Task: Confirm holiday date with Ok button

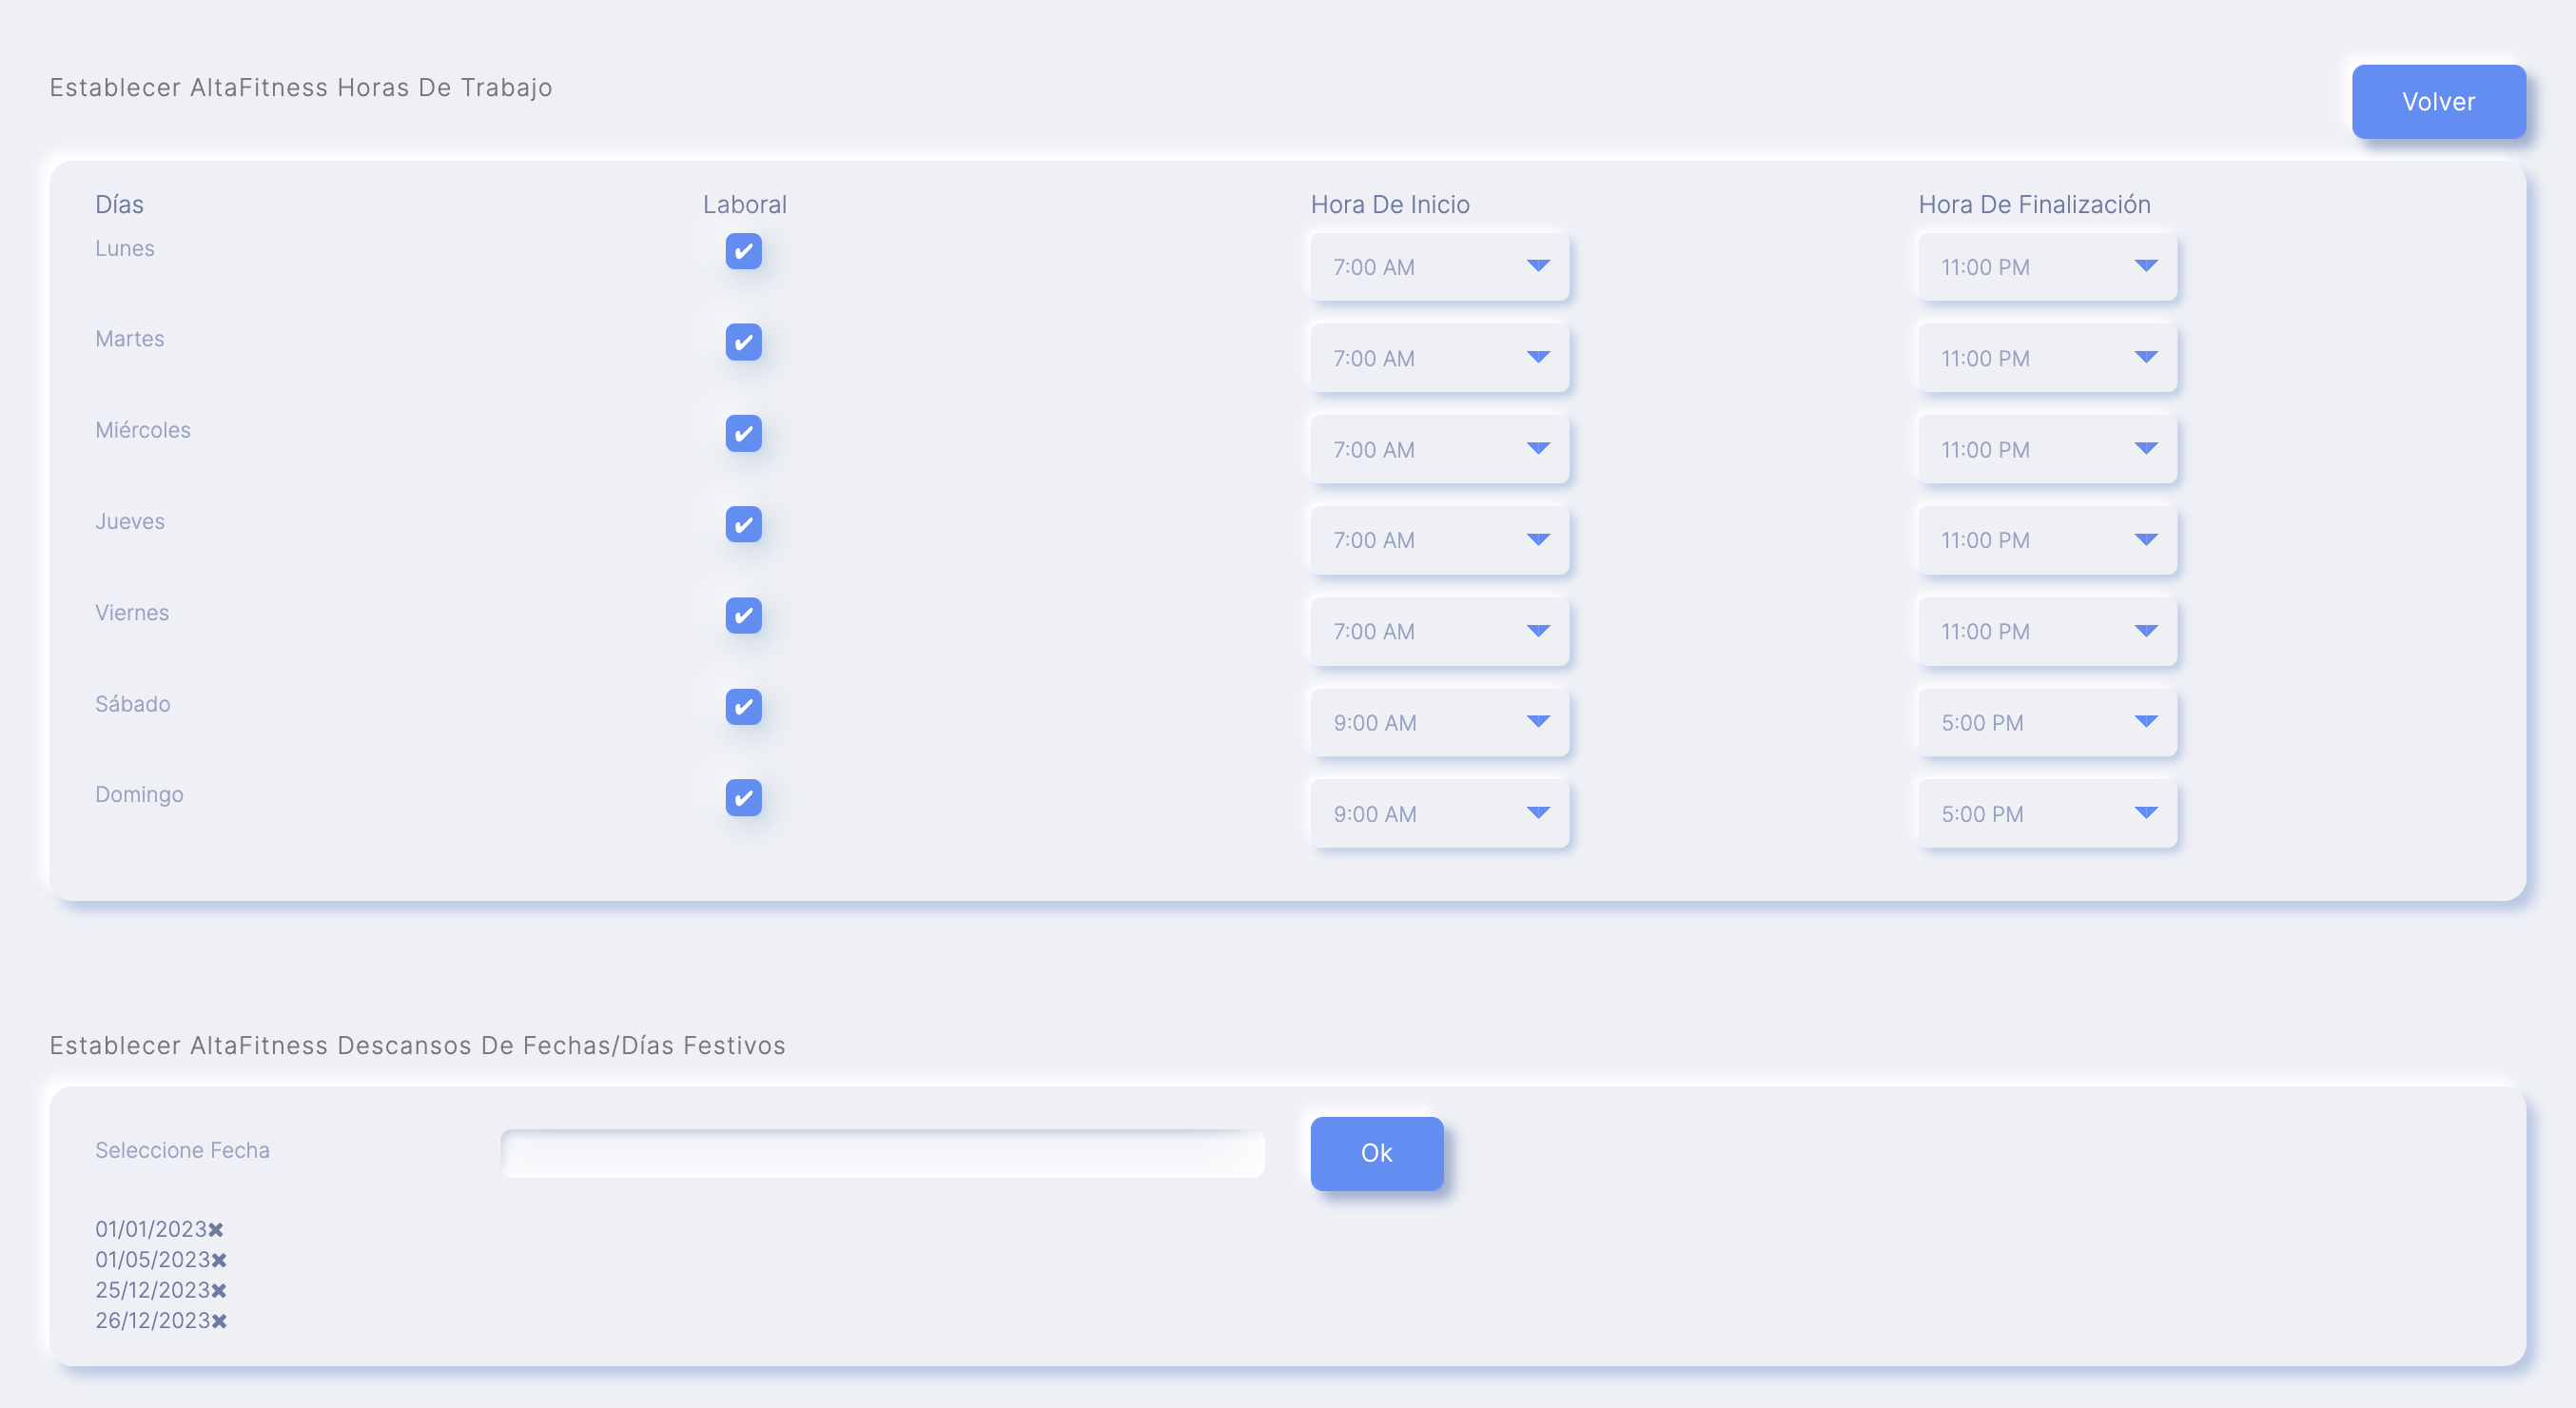Action: tap(1376, 1153)
